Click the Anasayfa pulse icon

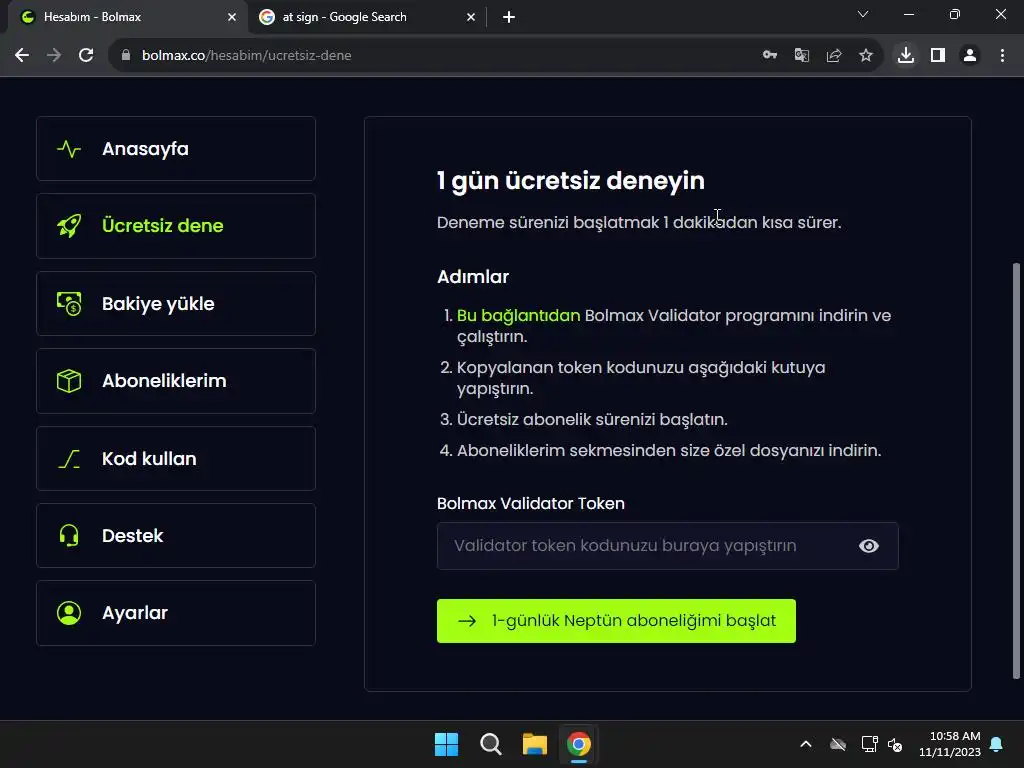click(x=69, y=149)
